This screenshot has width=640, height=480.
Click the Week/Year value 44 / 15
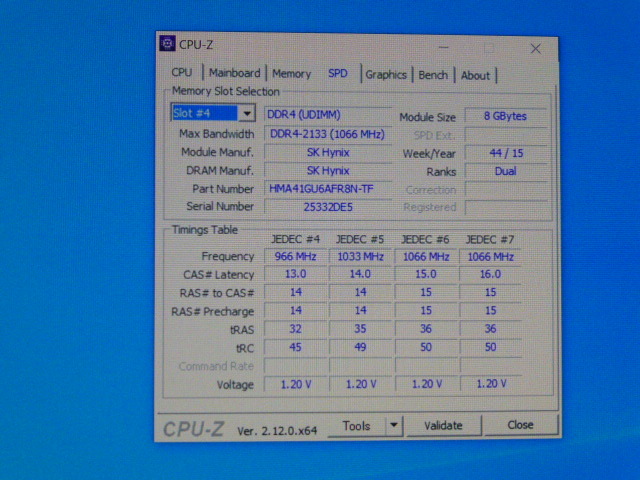pyautogui.click(x=506, y=153)
